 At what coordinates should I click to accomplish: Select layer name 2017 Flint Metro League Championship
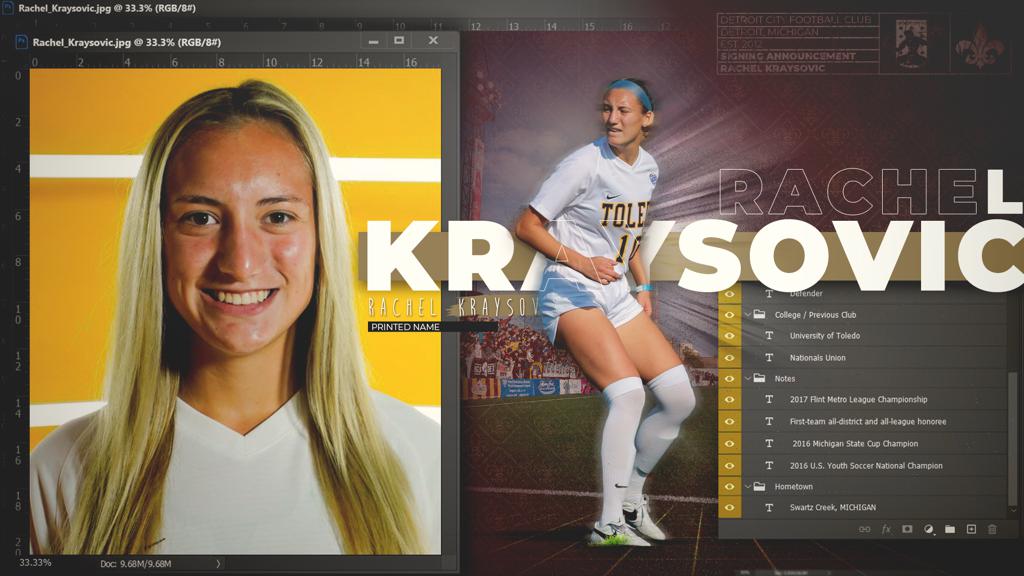coord(858,399)
